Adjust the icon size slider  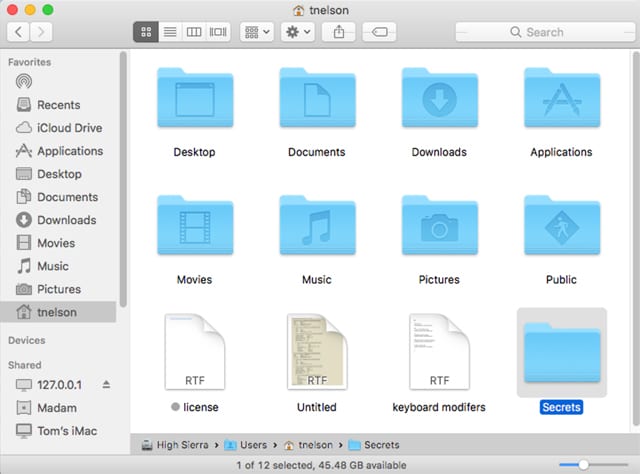[x=584, y=465]
